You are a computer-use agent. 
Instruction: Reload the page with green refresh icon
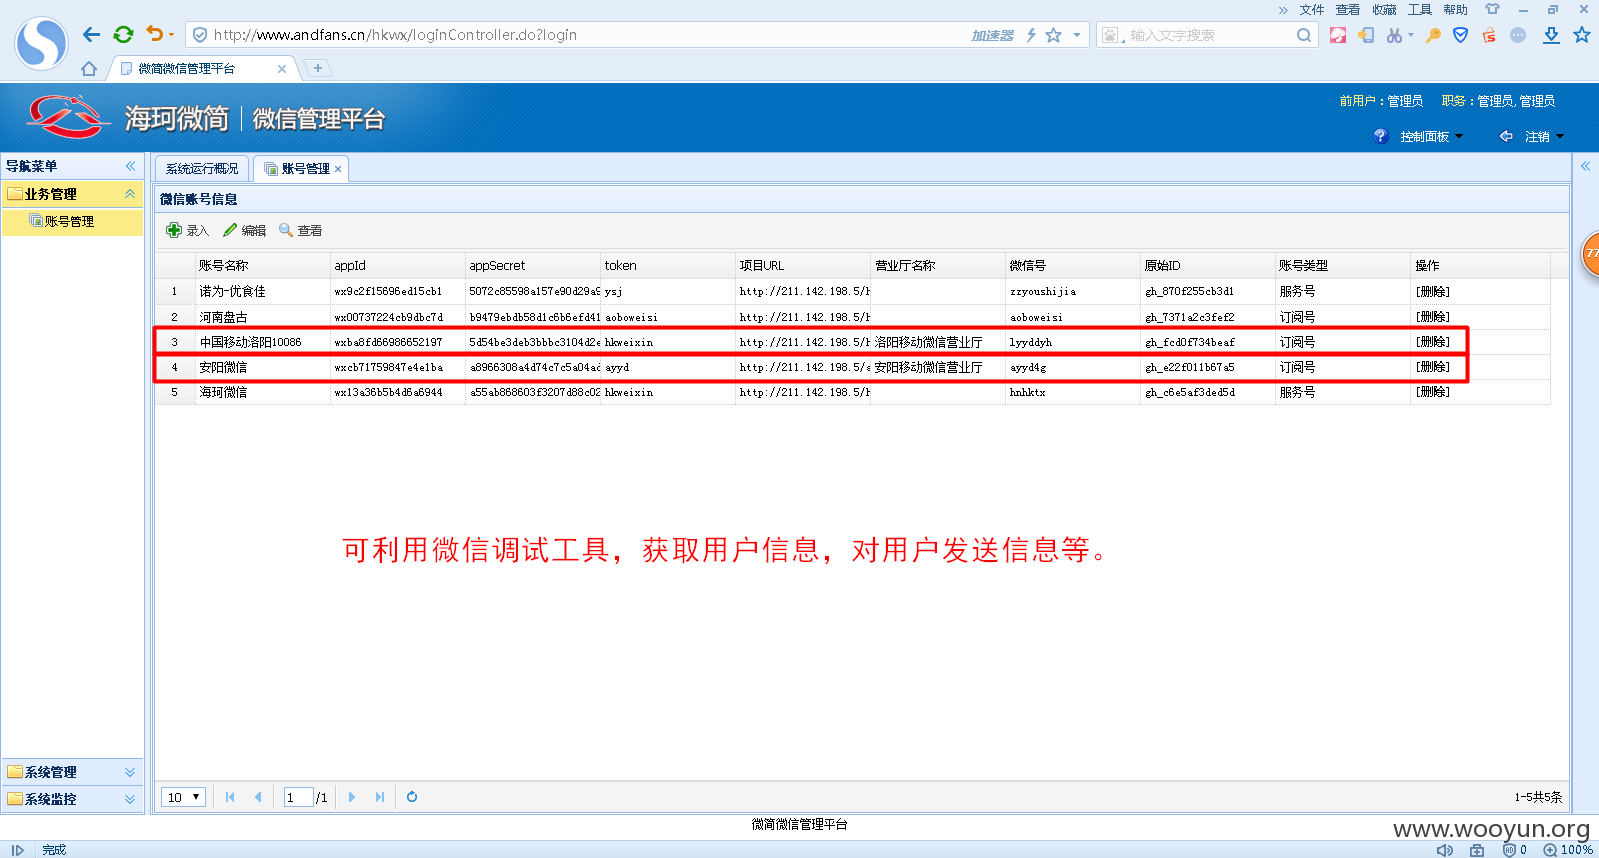(123, 35)
